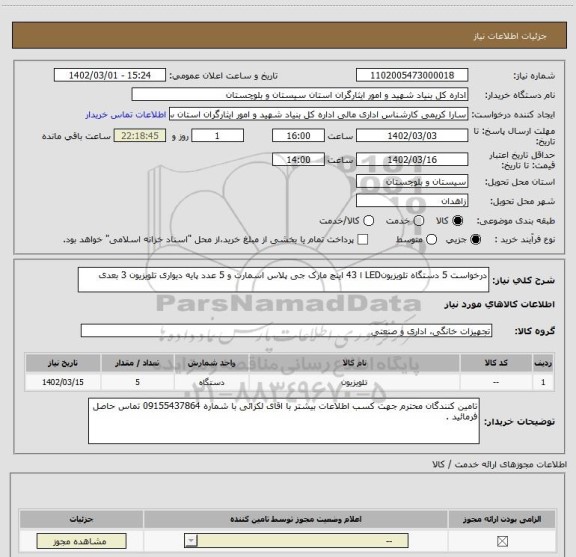Image resolution: width=576 pixels, height=557 pixels.
Task: Click the announcement date field 1402/03/01 - 15:24
Action: (110, 75)
